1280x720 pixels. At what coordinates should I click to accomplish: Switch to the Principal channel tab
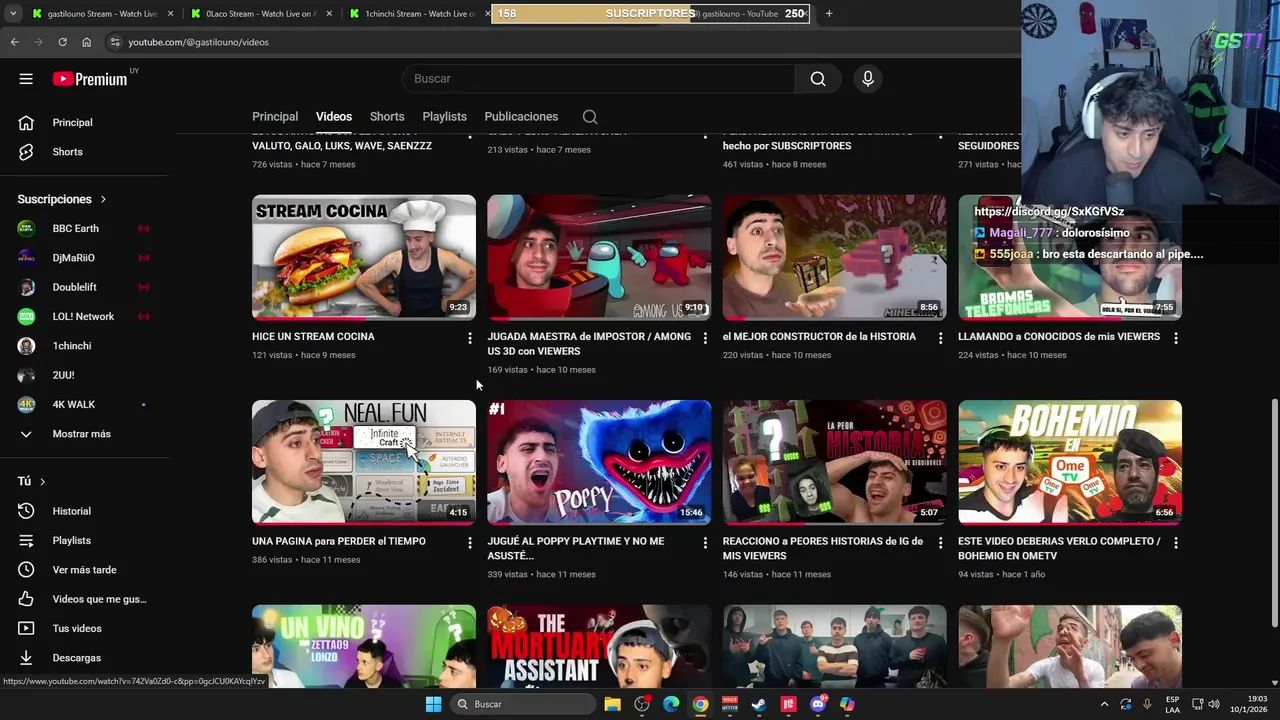pos(275,117)
